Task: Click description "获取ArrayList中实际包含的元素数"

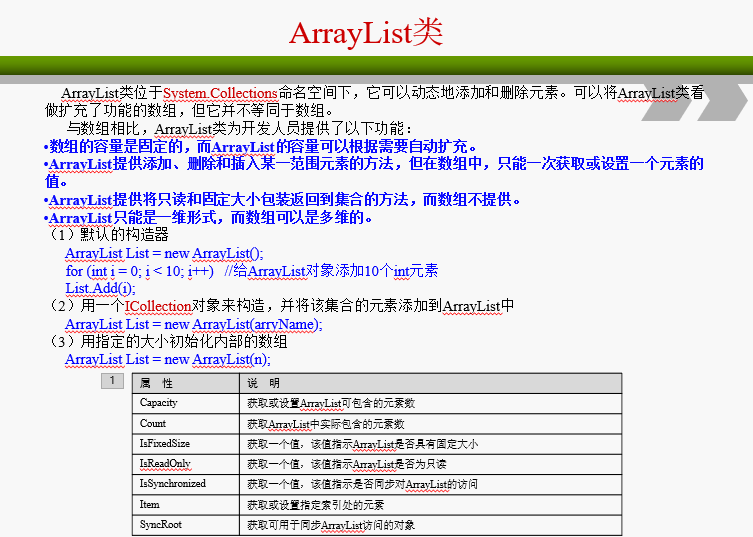Action: (326, 424)
